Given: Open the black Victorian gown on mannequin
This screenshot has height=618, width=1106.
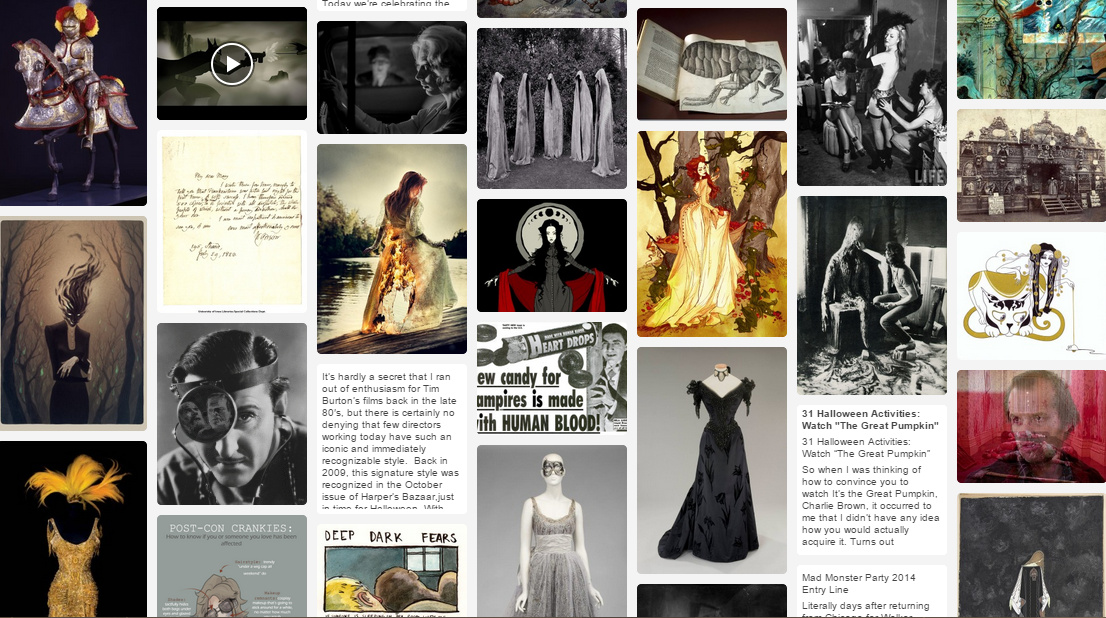Looking at the screenshot, I should coord(712,460).
